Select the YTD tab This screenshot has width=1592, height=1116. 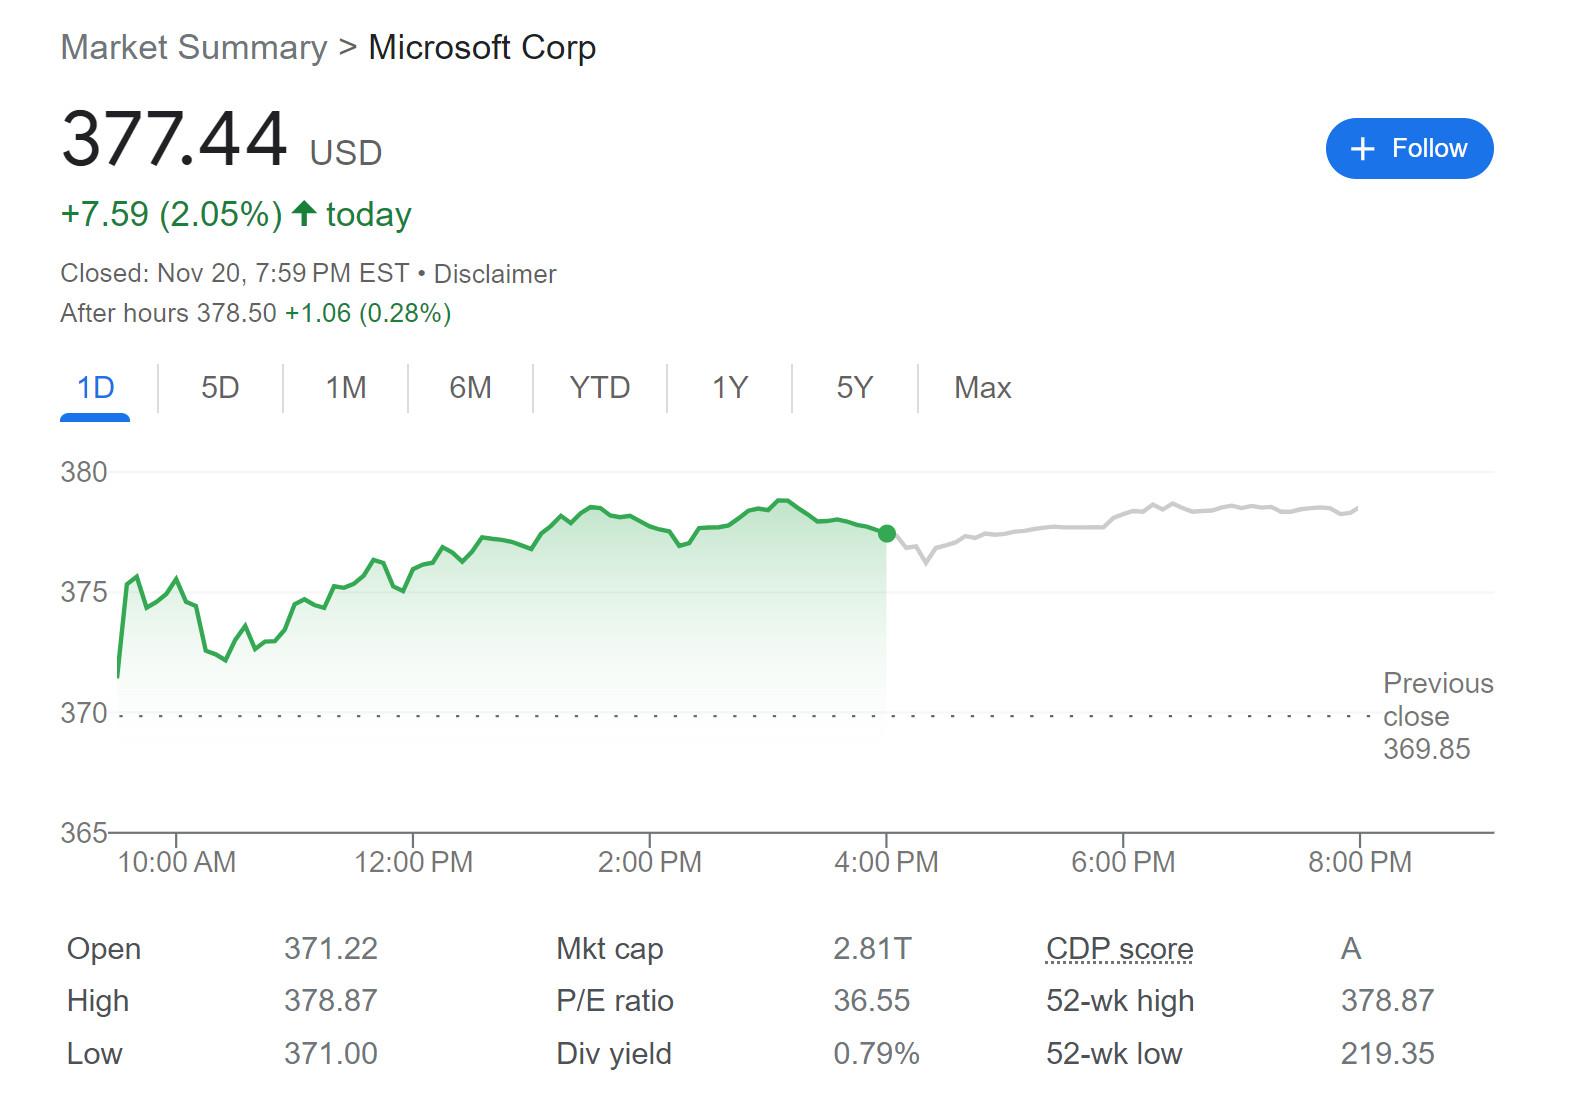coord(600,388)
